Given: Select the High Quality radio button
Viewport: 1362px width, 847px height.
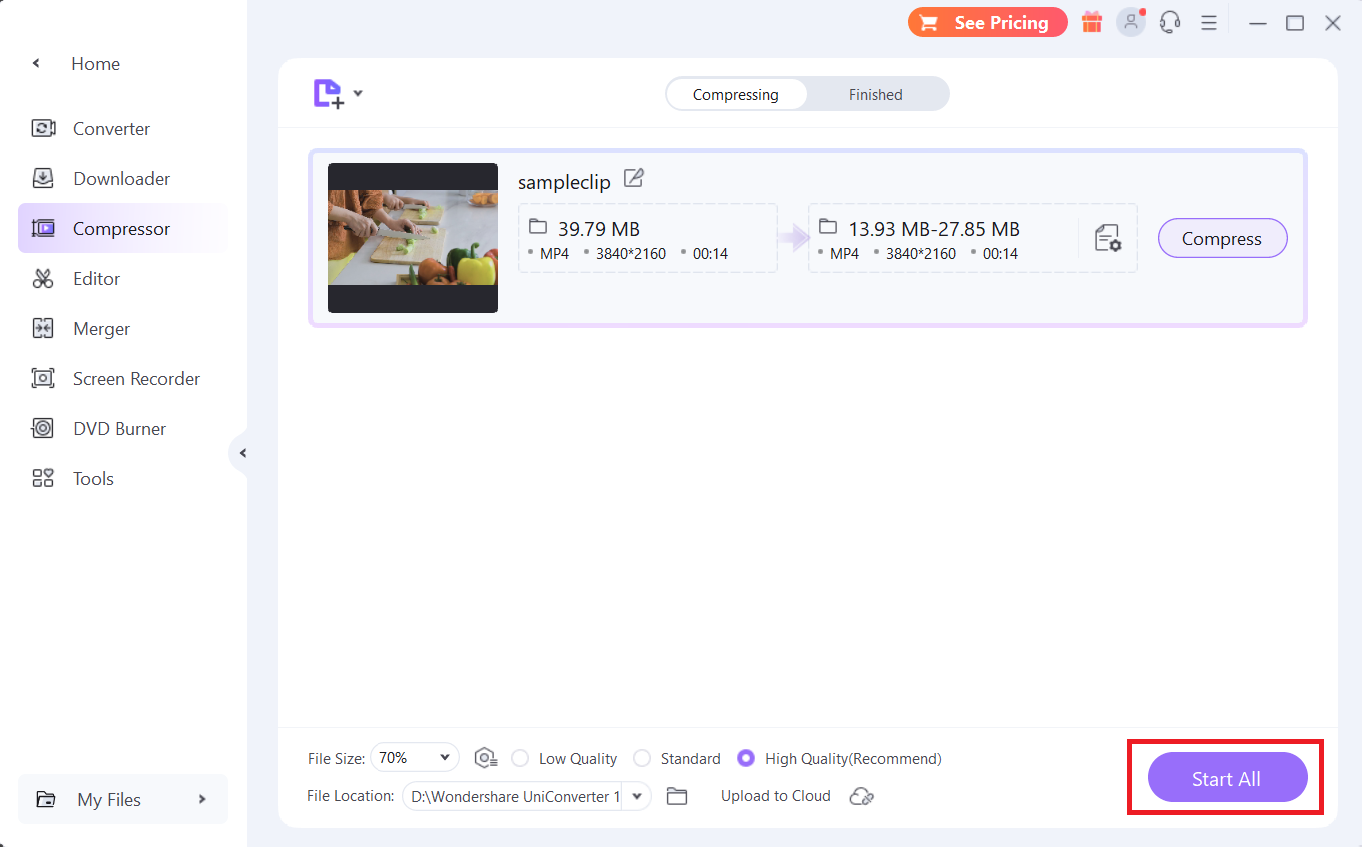Looking at the screenshot, I should tap(746, 758).
